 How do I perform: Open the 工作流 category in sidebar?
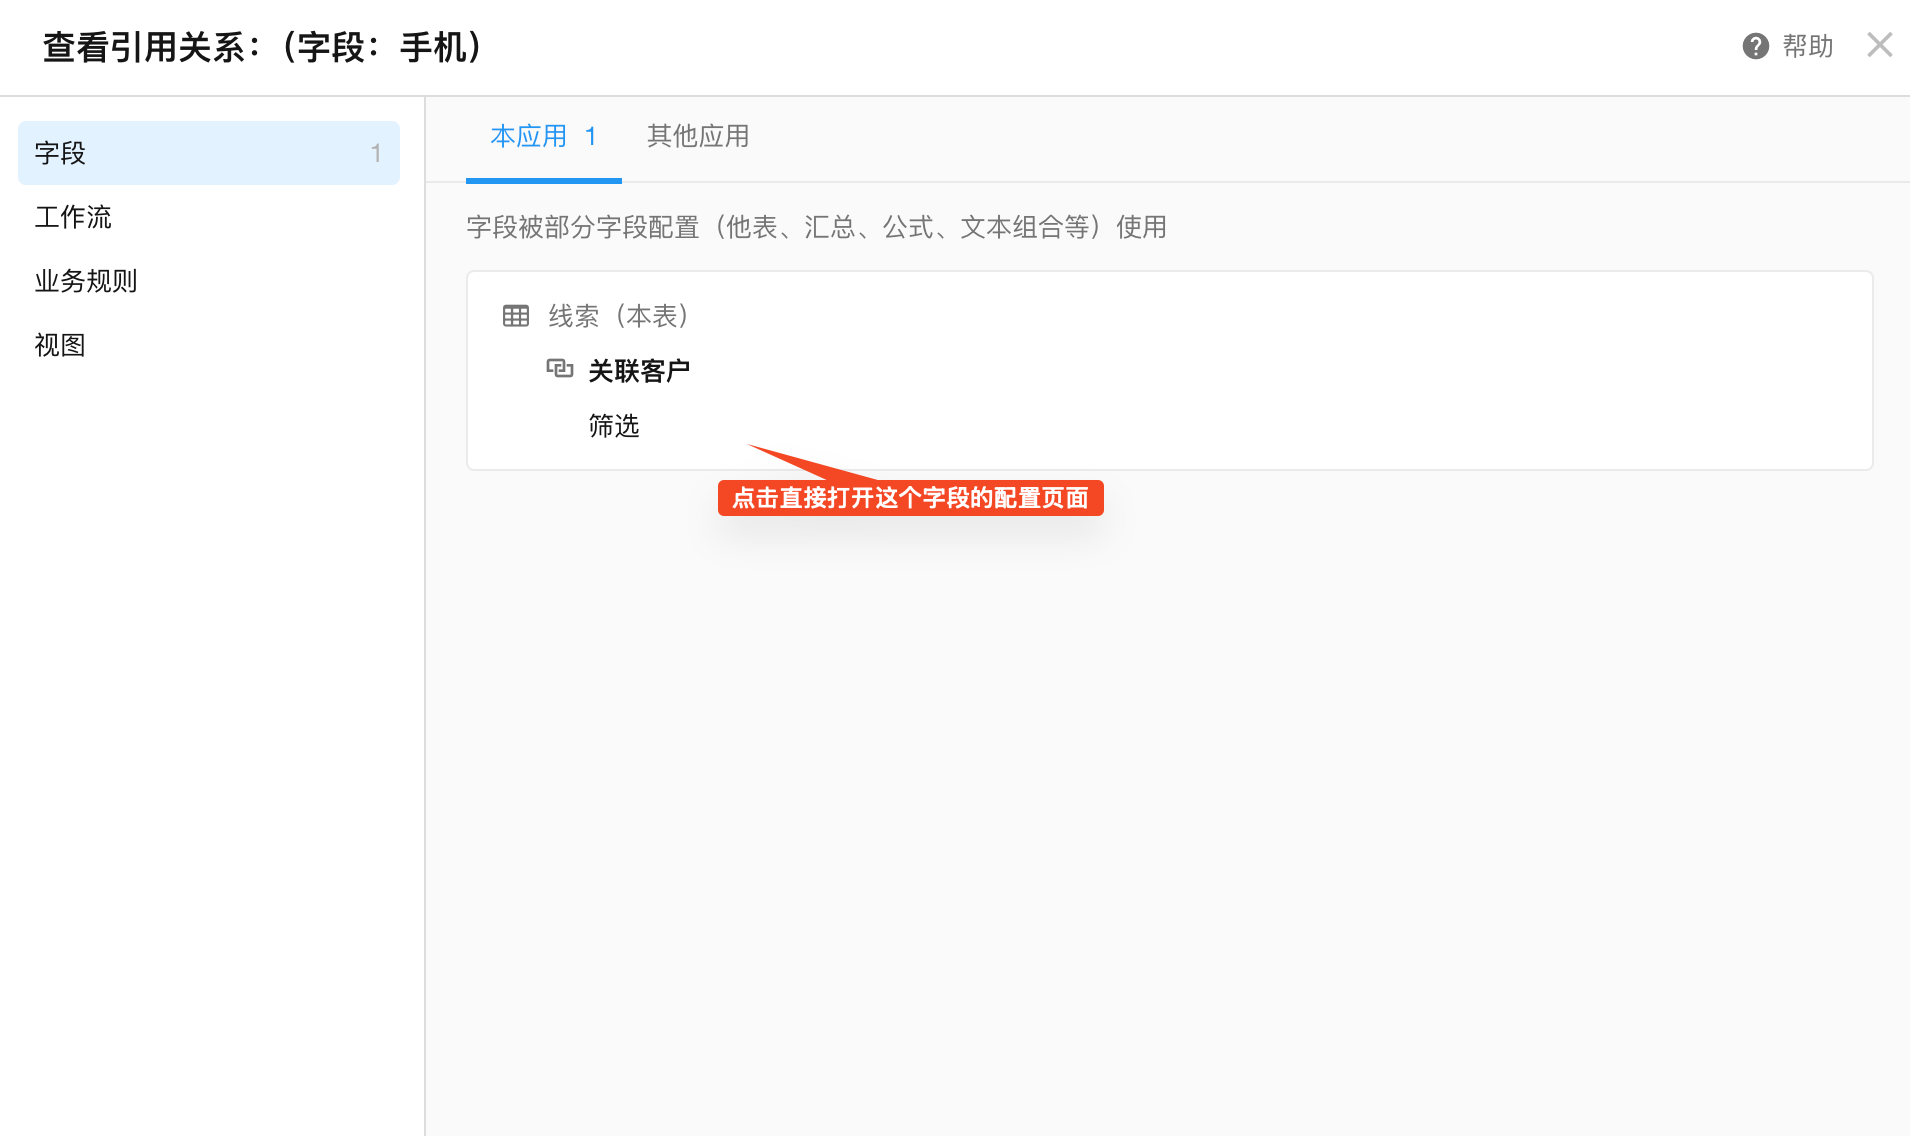[73, 217]
